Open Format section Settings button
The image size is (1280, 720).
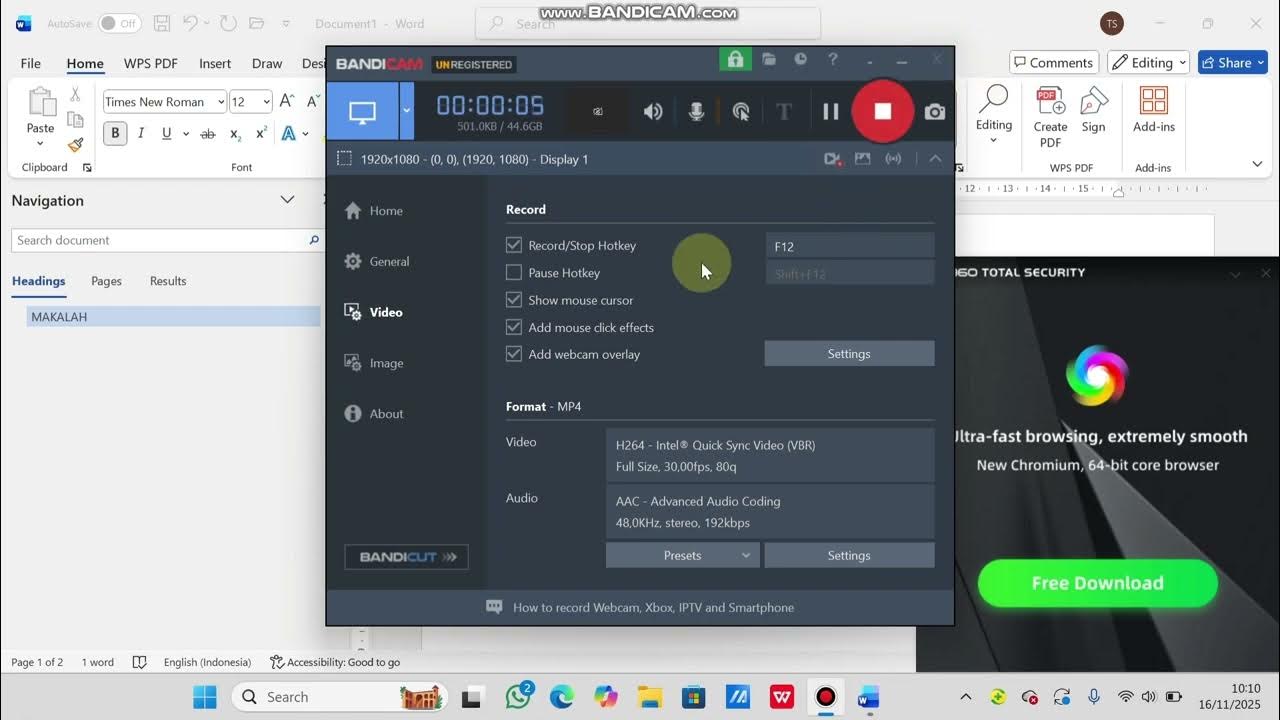point(849,556)
